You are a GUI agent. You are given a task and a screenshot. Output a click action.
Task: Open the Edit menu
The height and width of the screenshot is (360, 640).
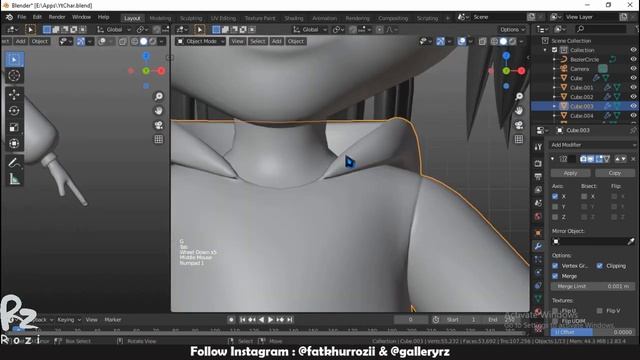click(37, 17)
